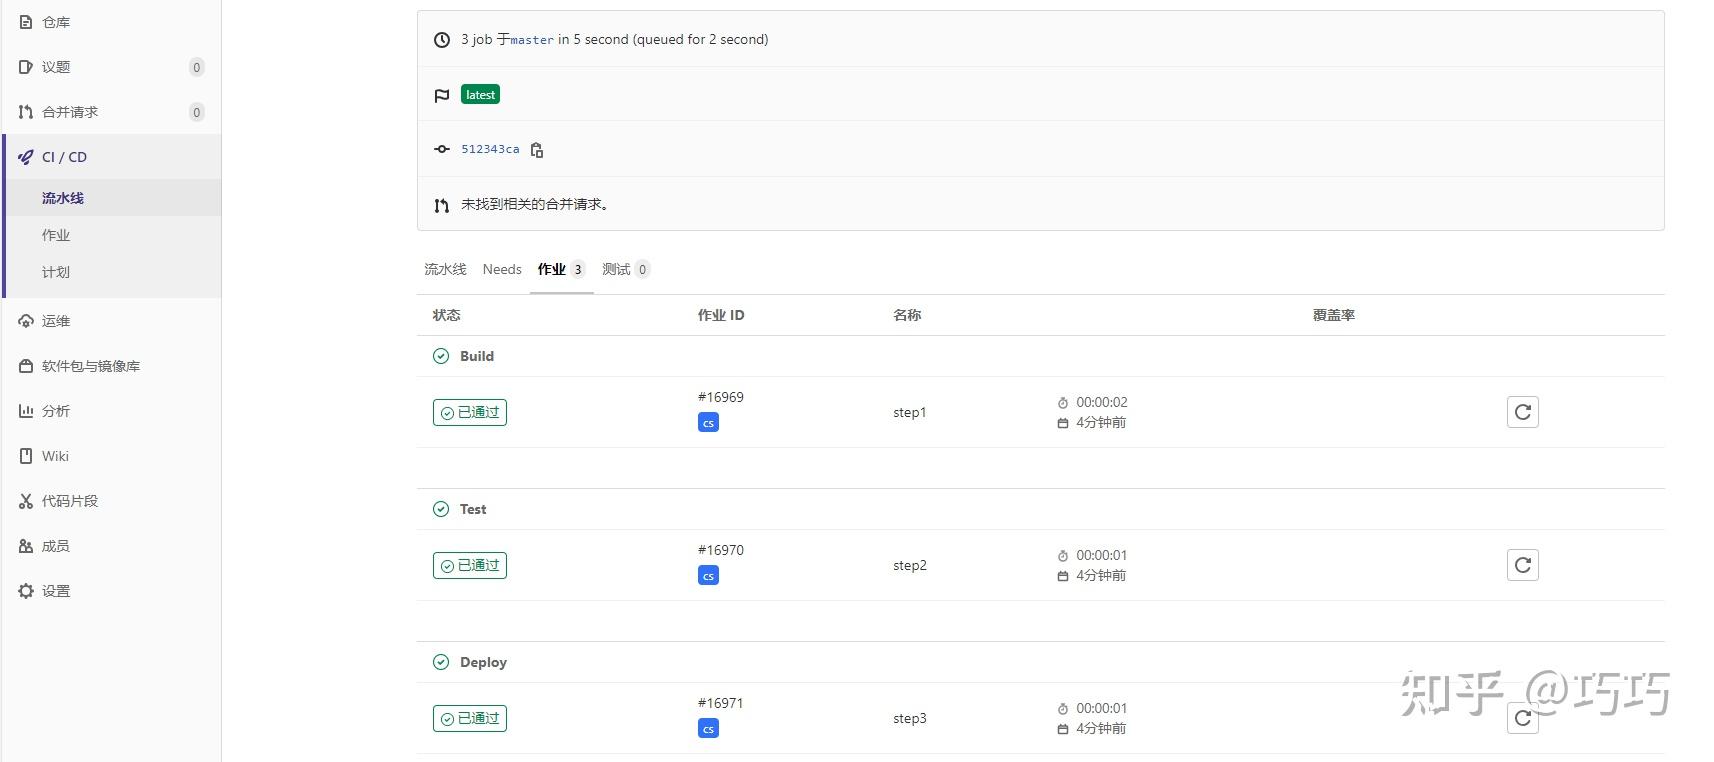Click the Wiki book icon
This screenshot has width=1714, height=762.
pyautogui.click(x=26, y=456)
